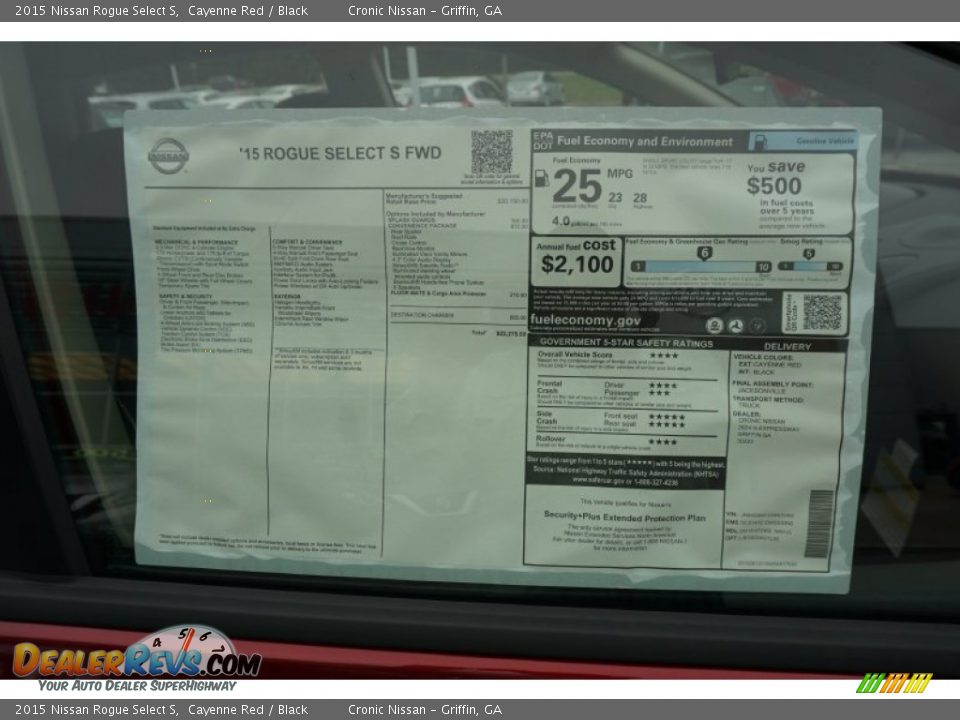The width and height of the screenshot is (960, 720).
Task: Click the VIN barcode at sticker bottom right
Action: 819,523
